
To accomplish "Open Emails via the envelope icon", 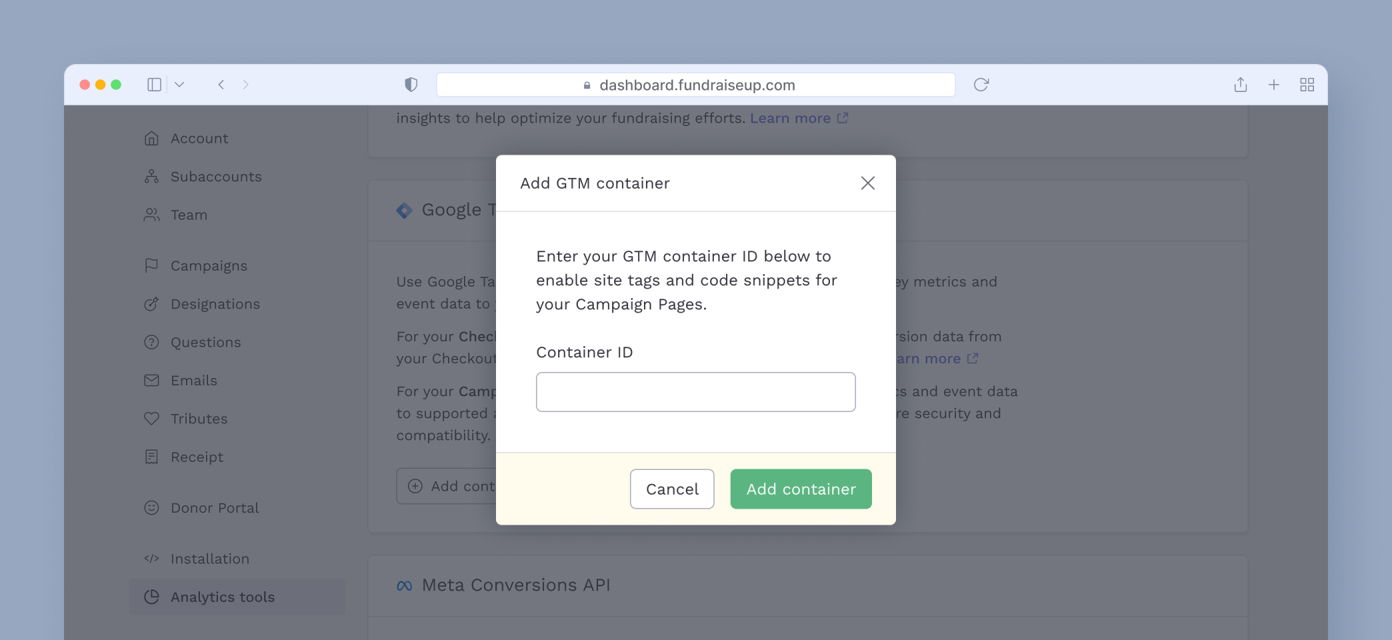I will coord(150,380).
